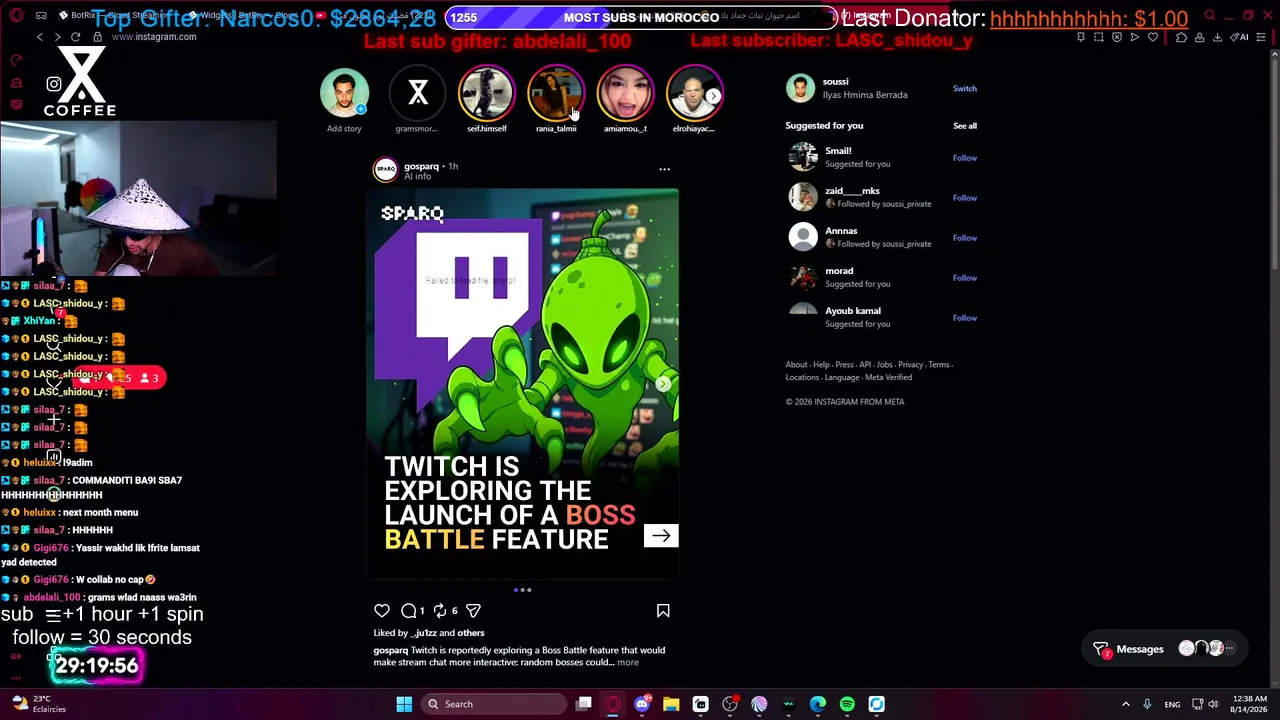
Task: Open comments on the gosparq post
Action: [x=408, y=610]
